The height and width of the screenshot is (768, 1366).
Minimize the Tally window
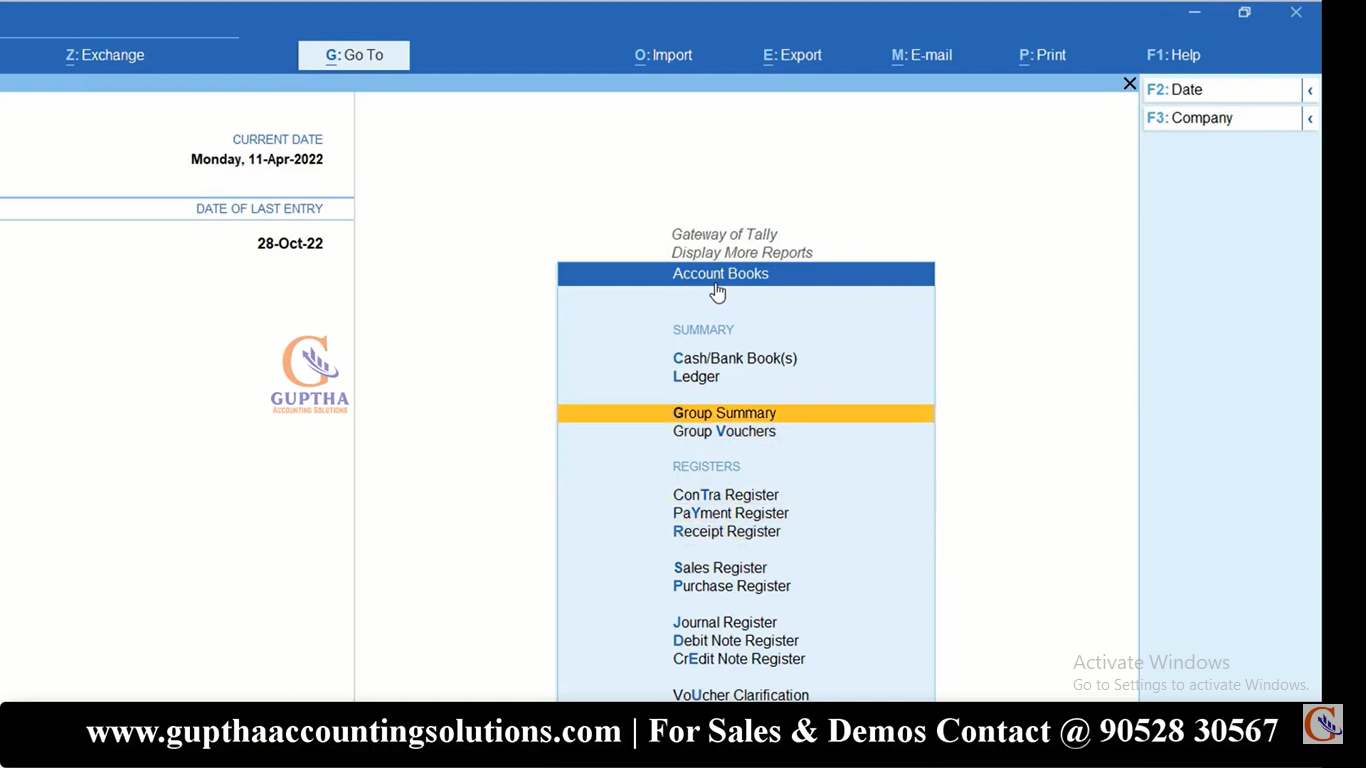pos(1194,12)
